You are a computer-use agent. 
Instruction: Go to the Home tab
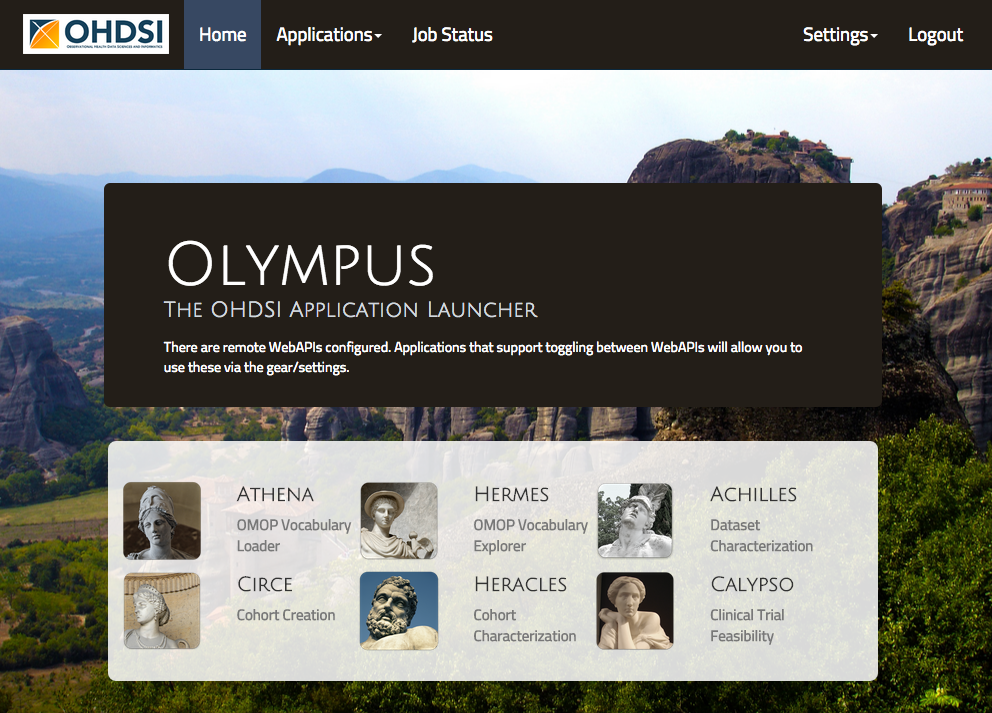point(222,35)
